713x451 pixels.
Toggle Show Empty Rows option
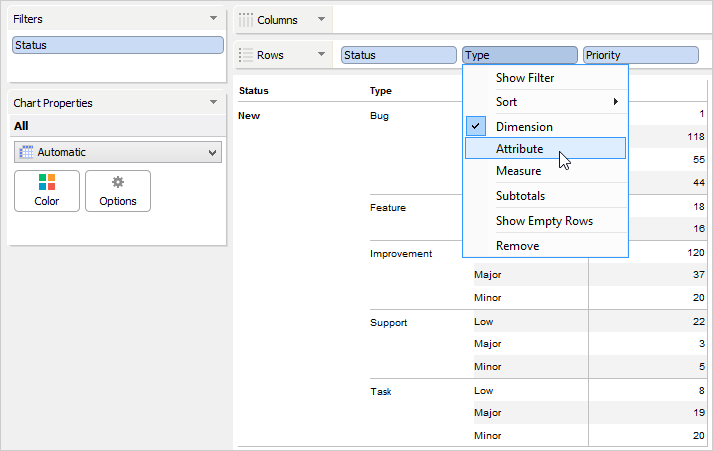click(545, 221)
